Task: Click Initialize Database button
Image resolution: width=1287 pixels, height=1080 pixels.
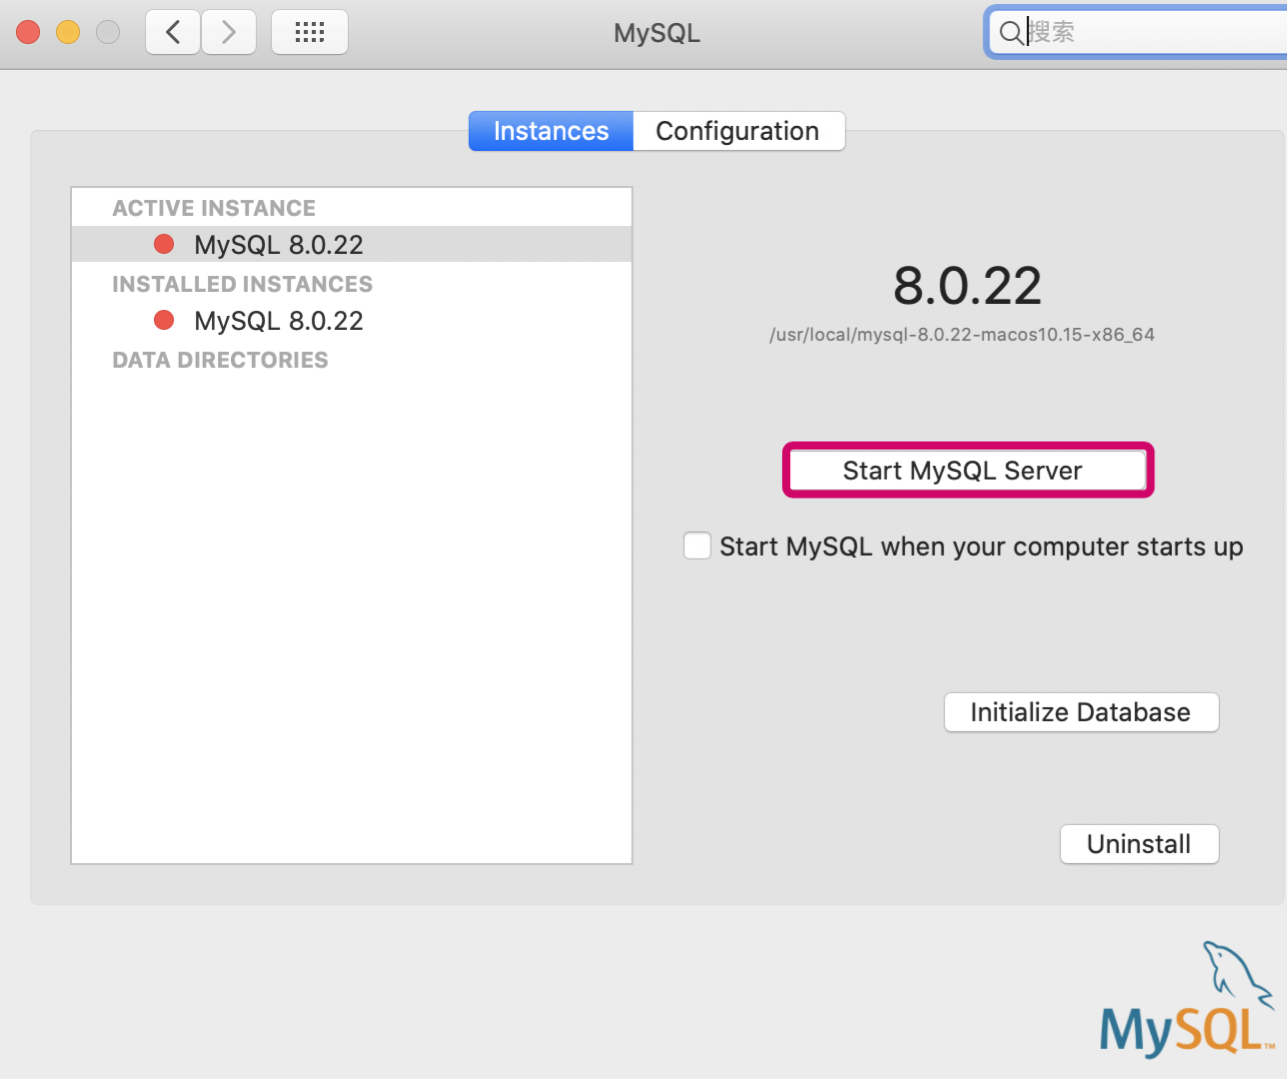Action: point(1081,712)
